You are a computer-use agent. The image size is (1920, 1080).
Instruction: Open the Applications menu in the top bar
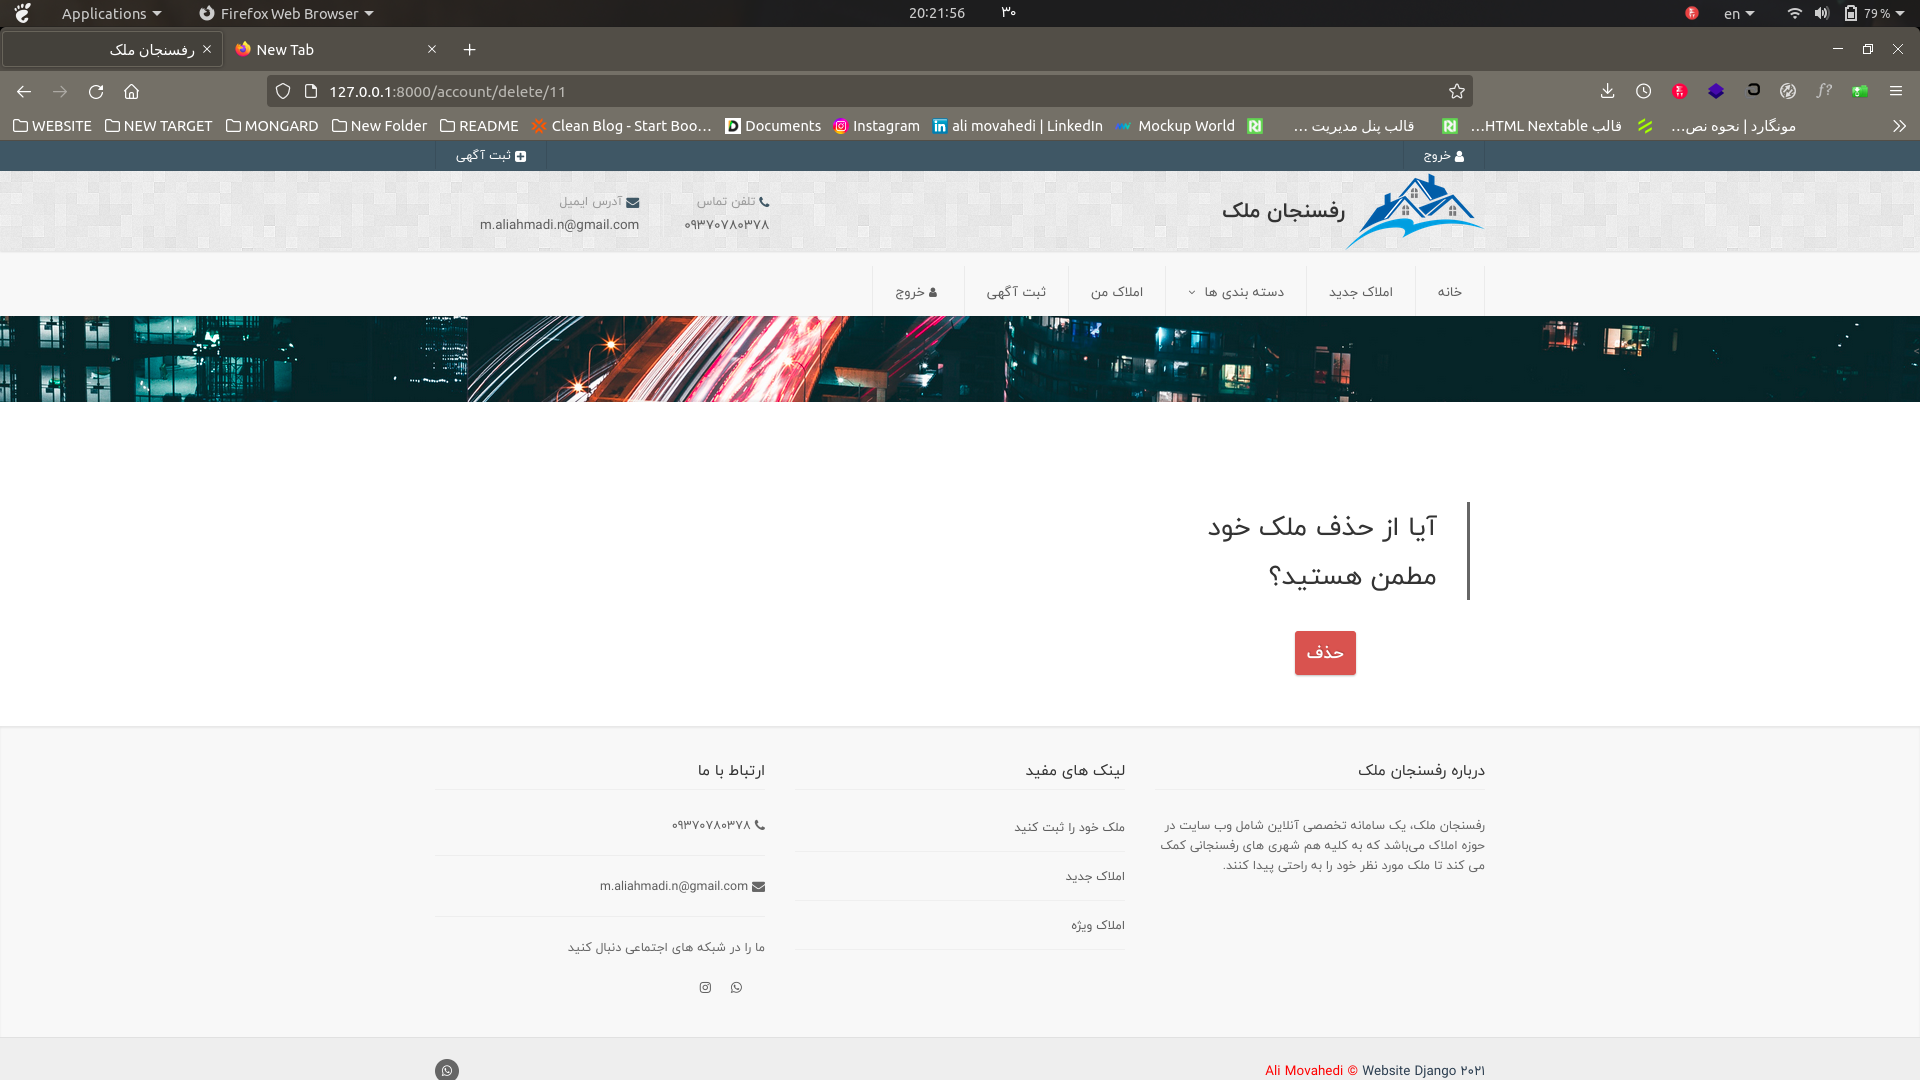tap(110, 13)
